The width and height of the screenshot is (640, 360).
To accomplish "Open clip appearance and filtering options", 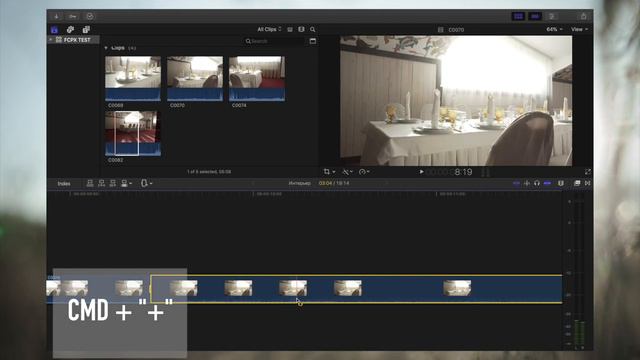I will pos(290,29).
